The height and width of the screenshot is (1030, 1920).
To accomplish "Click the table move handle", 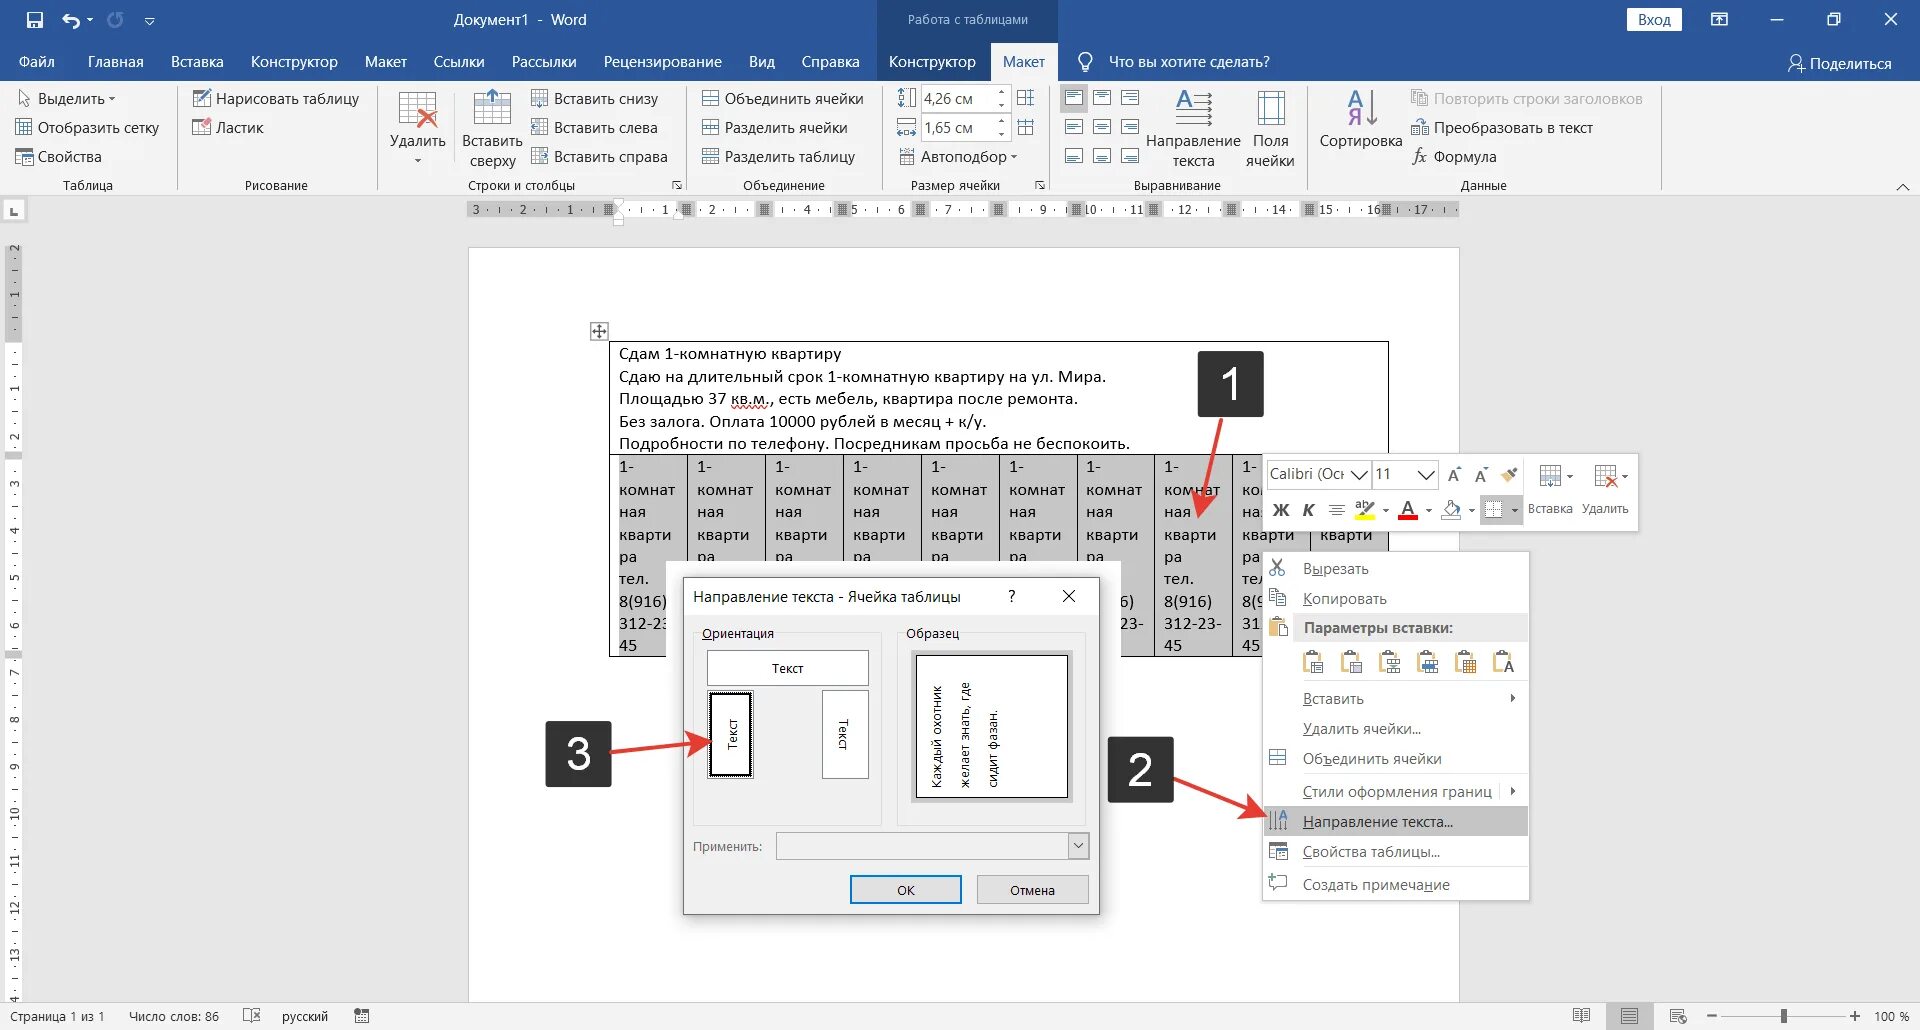I will tap(599, 331).
